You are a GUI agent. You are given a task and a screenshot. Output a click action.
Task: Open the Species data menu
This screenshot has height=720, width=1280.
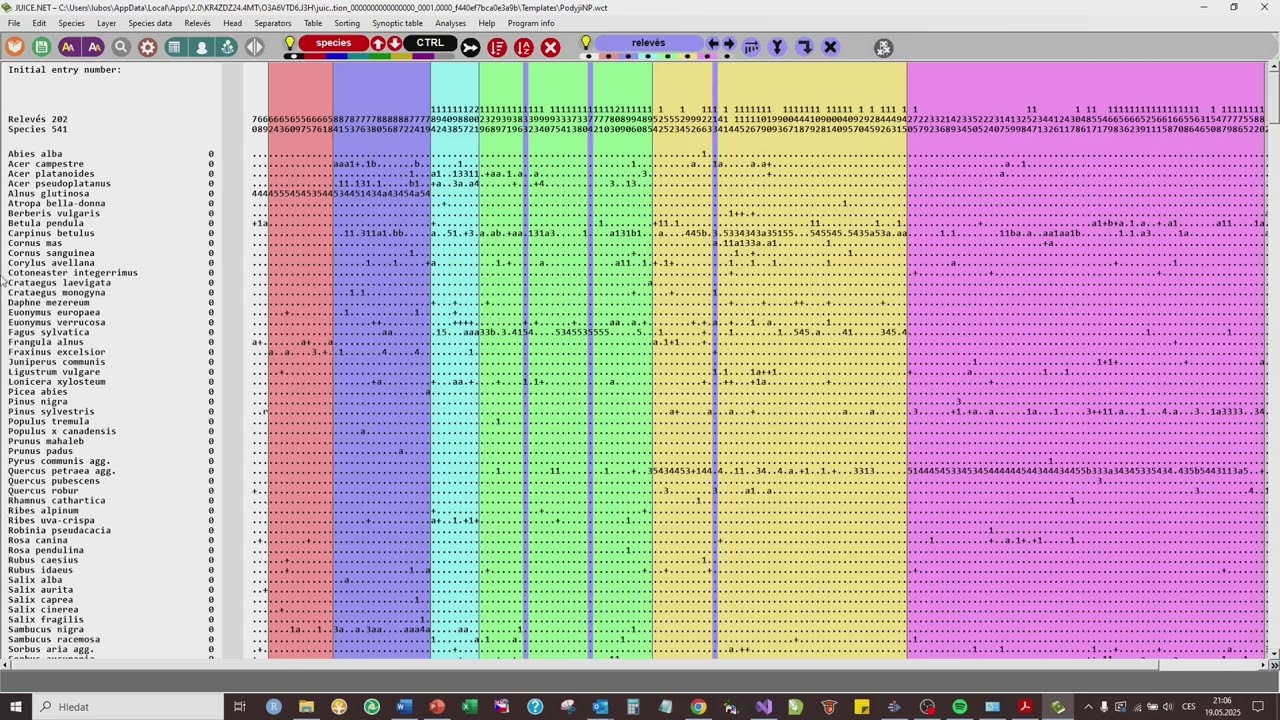pyautogui.click(x=150, y=23)
